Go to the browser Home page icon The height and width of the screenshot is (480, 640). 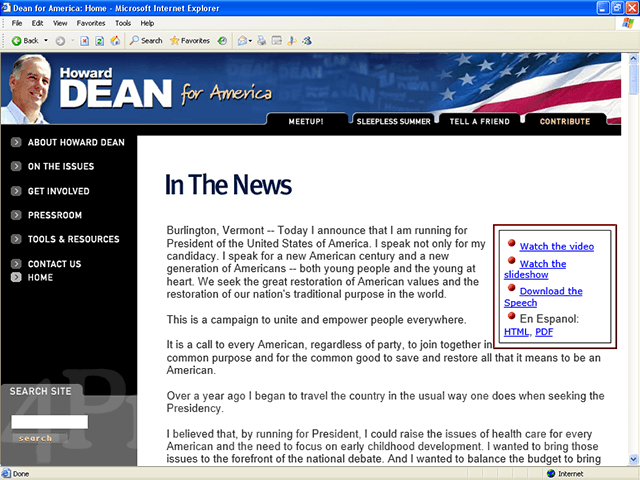point(115,40)
